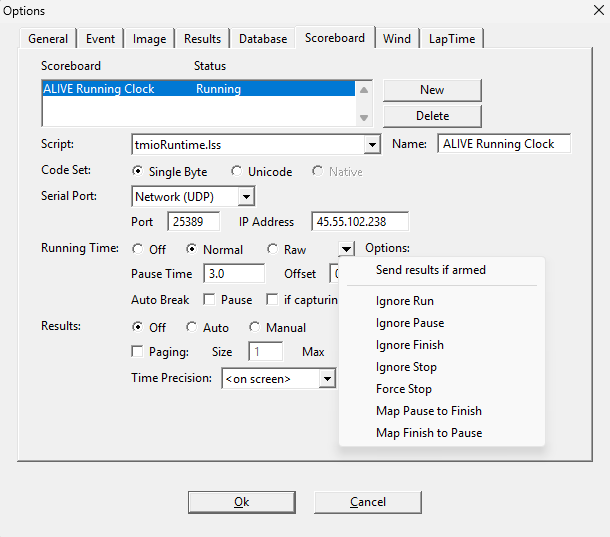610x537 pixels.
Task: Set Running Time to Off
Action: pos(149,249)
